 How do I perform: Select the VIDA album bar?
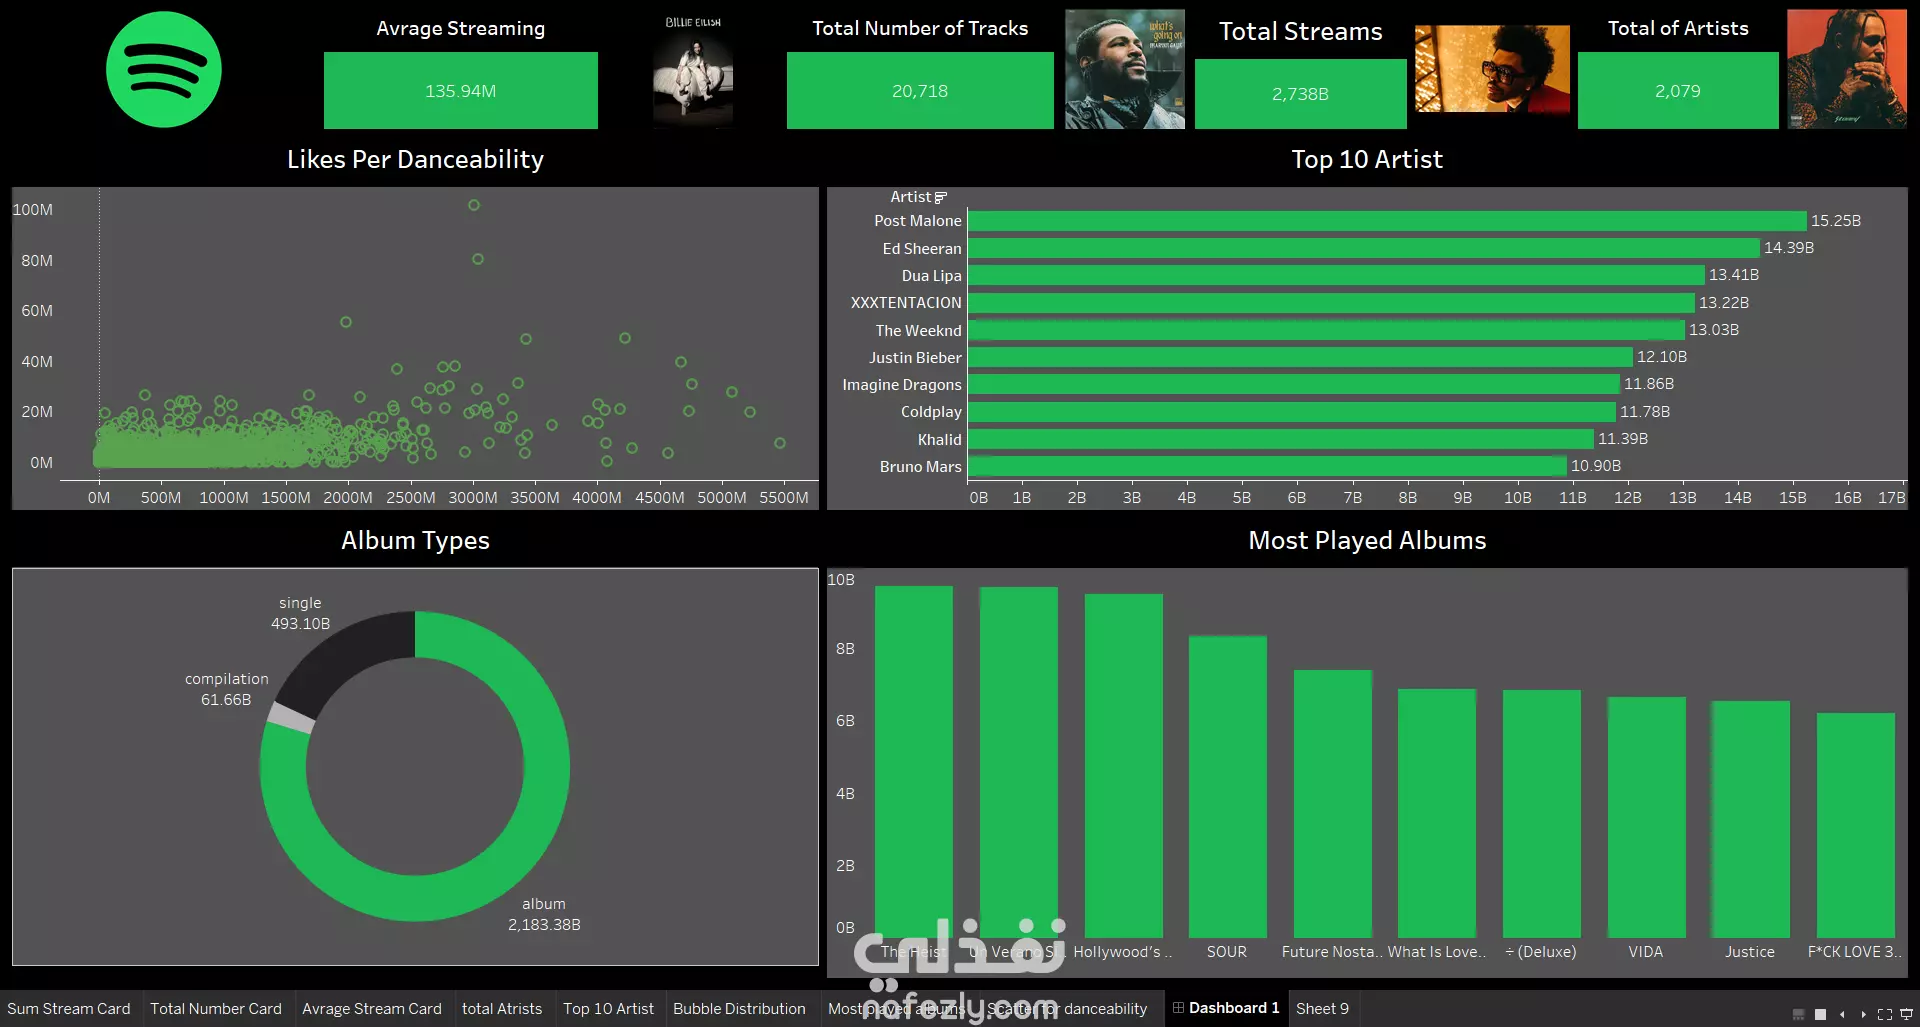(x=1646, y=817)
